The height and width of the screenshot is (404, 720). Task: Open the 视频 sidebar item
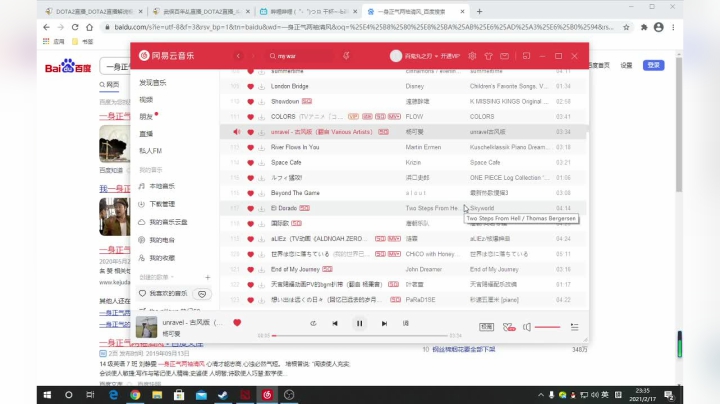pyautogui.click(x=146, y=100)
